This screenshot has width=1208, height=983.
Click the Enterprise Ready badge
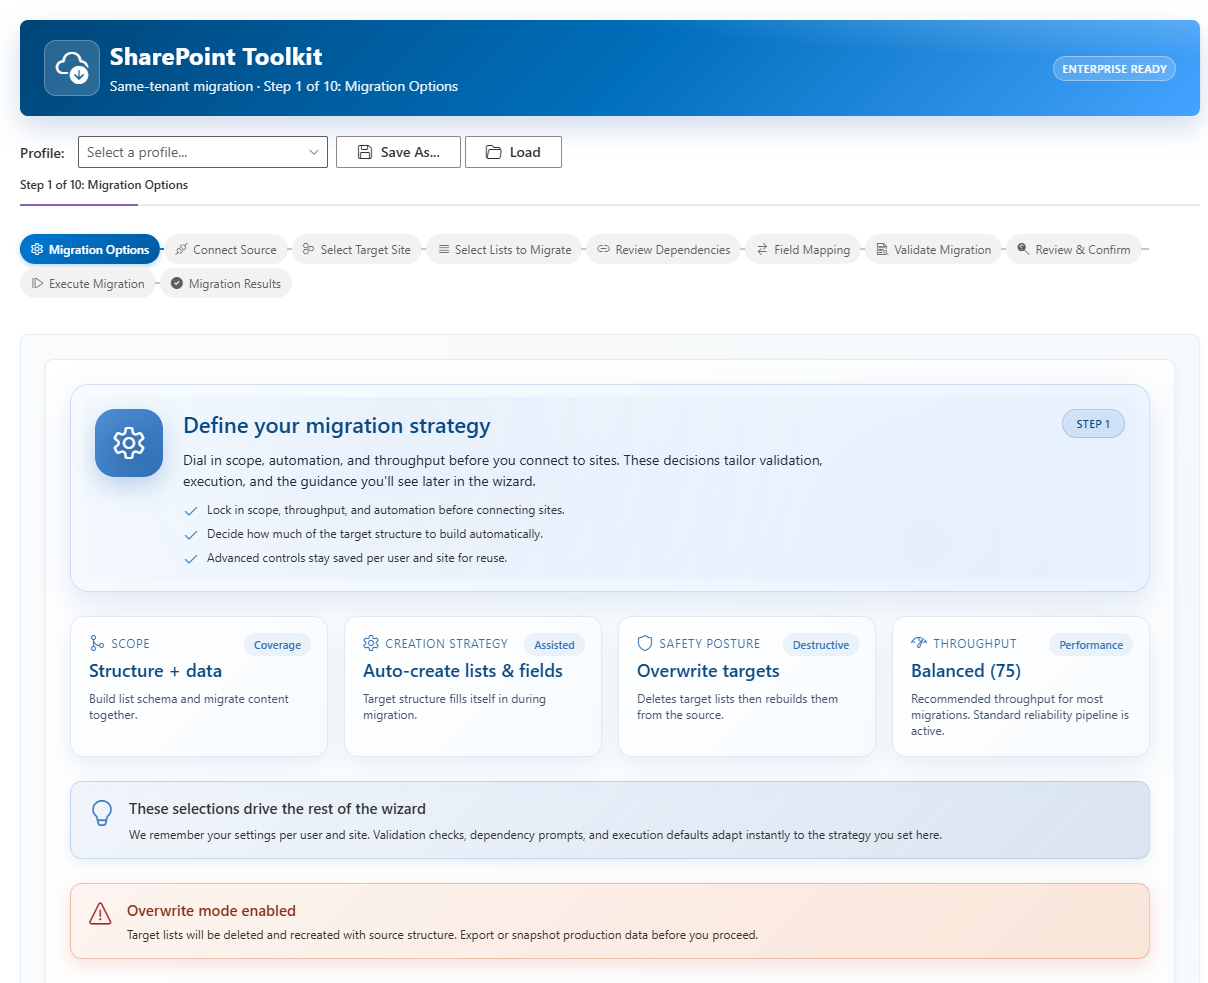pyautogui.click(x=1114, y=69)
